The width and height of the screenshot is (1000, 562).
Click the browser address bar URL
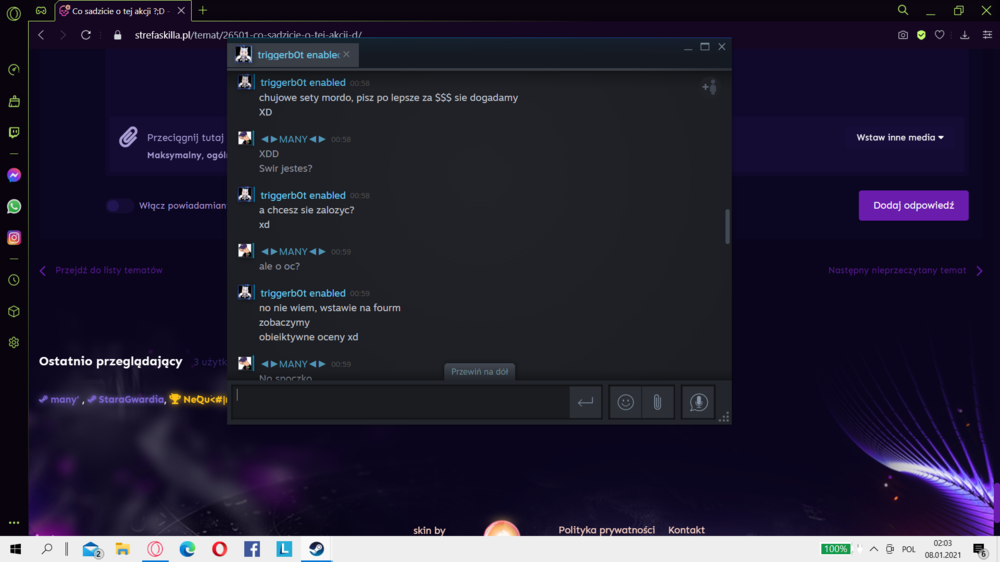248,35
